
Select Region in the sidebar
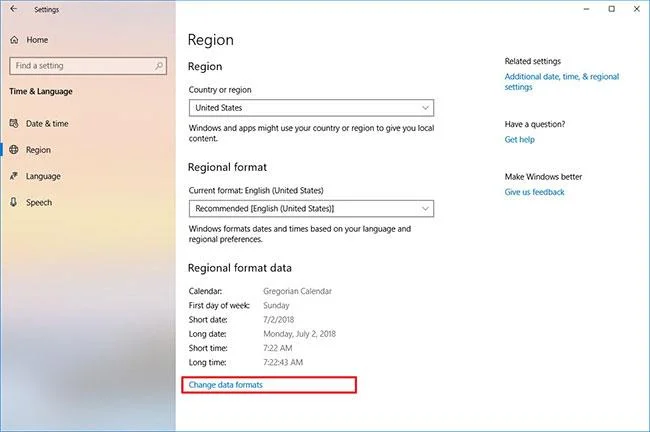tap(39, 150)
